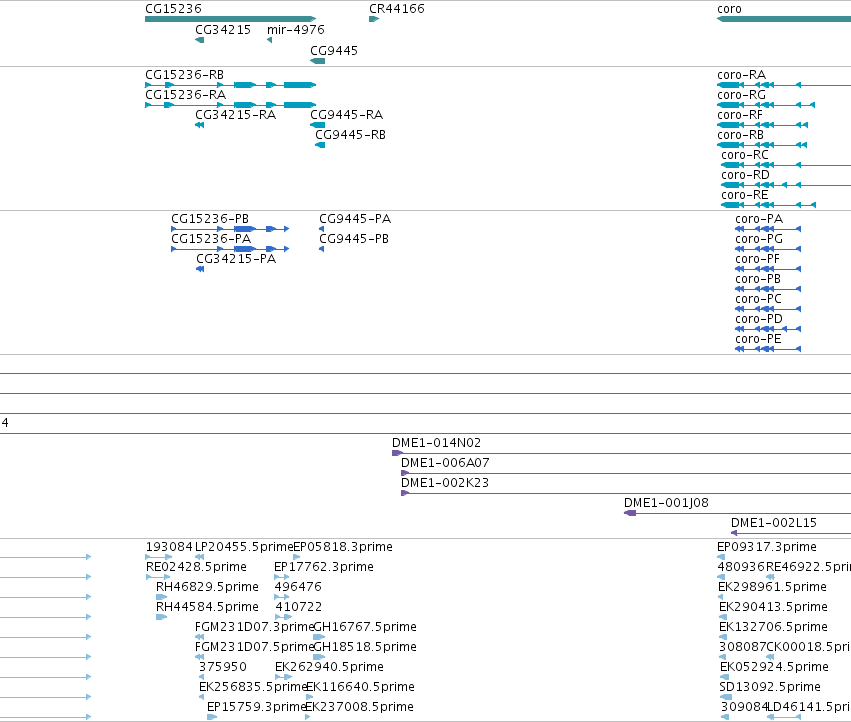Open transcript CG15236-RB

(x=231, y=85)
